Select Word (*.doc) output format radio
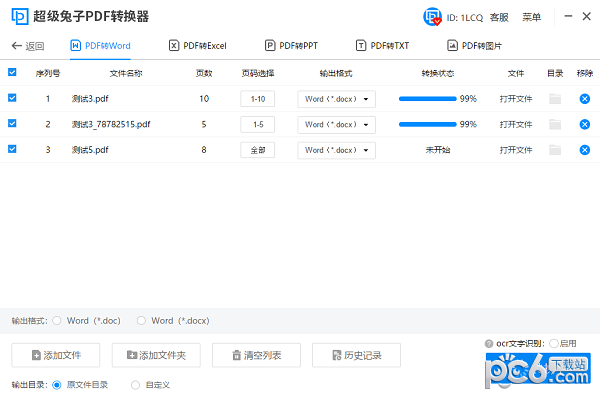600x401 pixels. (57, 321)
